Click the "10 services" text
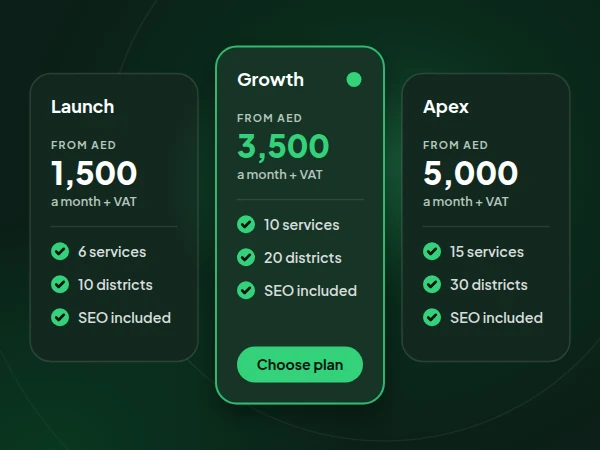 pos(302,225)
